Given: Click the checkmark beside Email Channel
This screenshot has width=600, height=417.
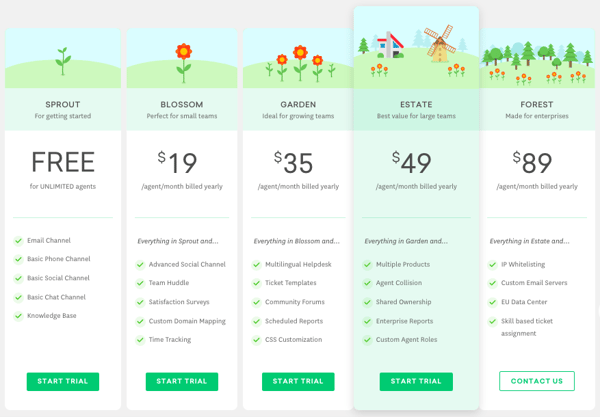Looking at the screenshot, I should (x=18, y=241).
